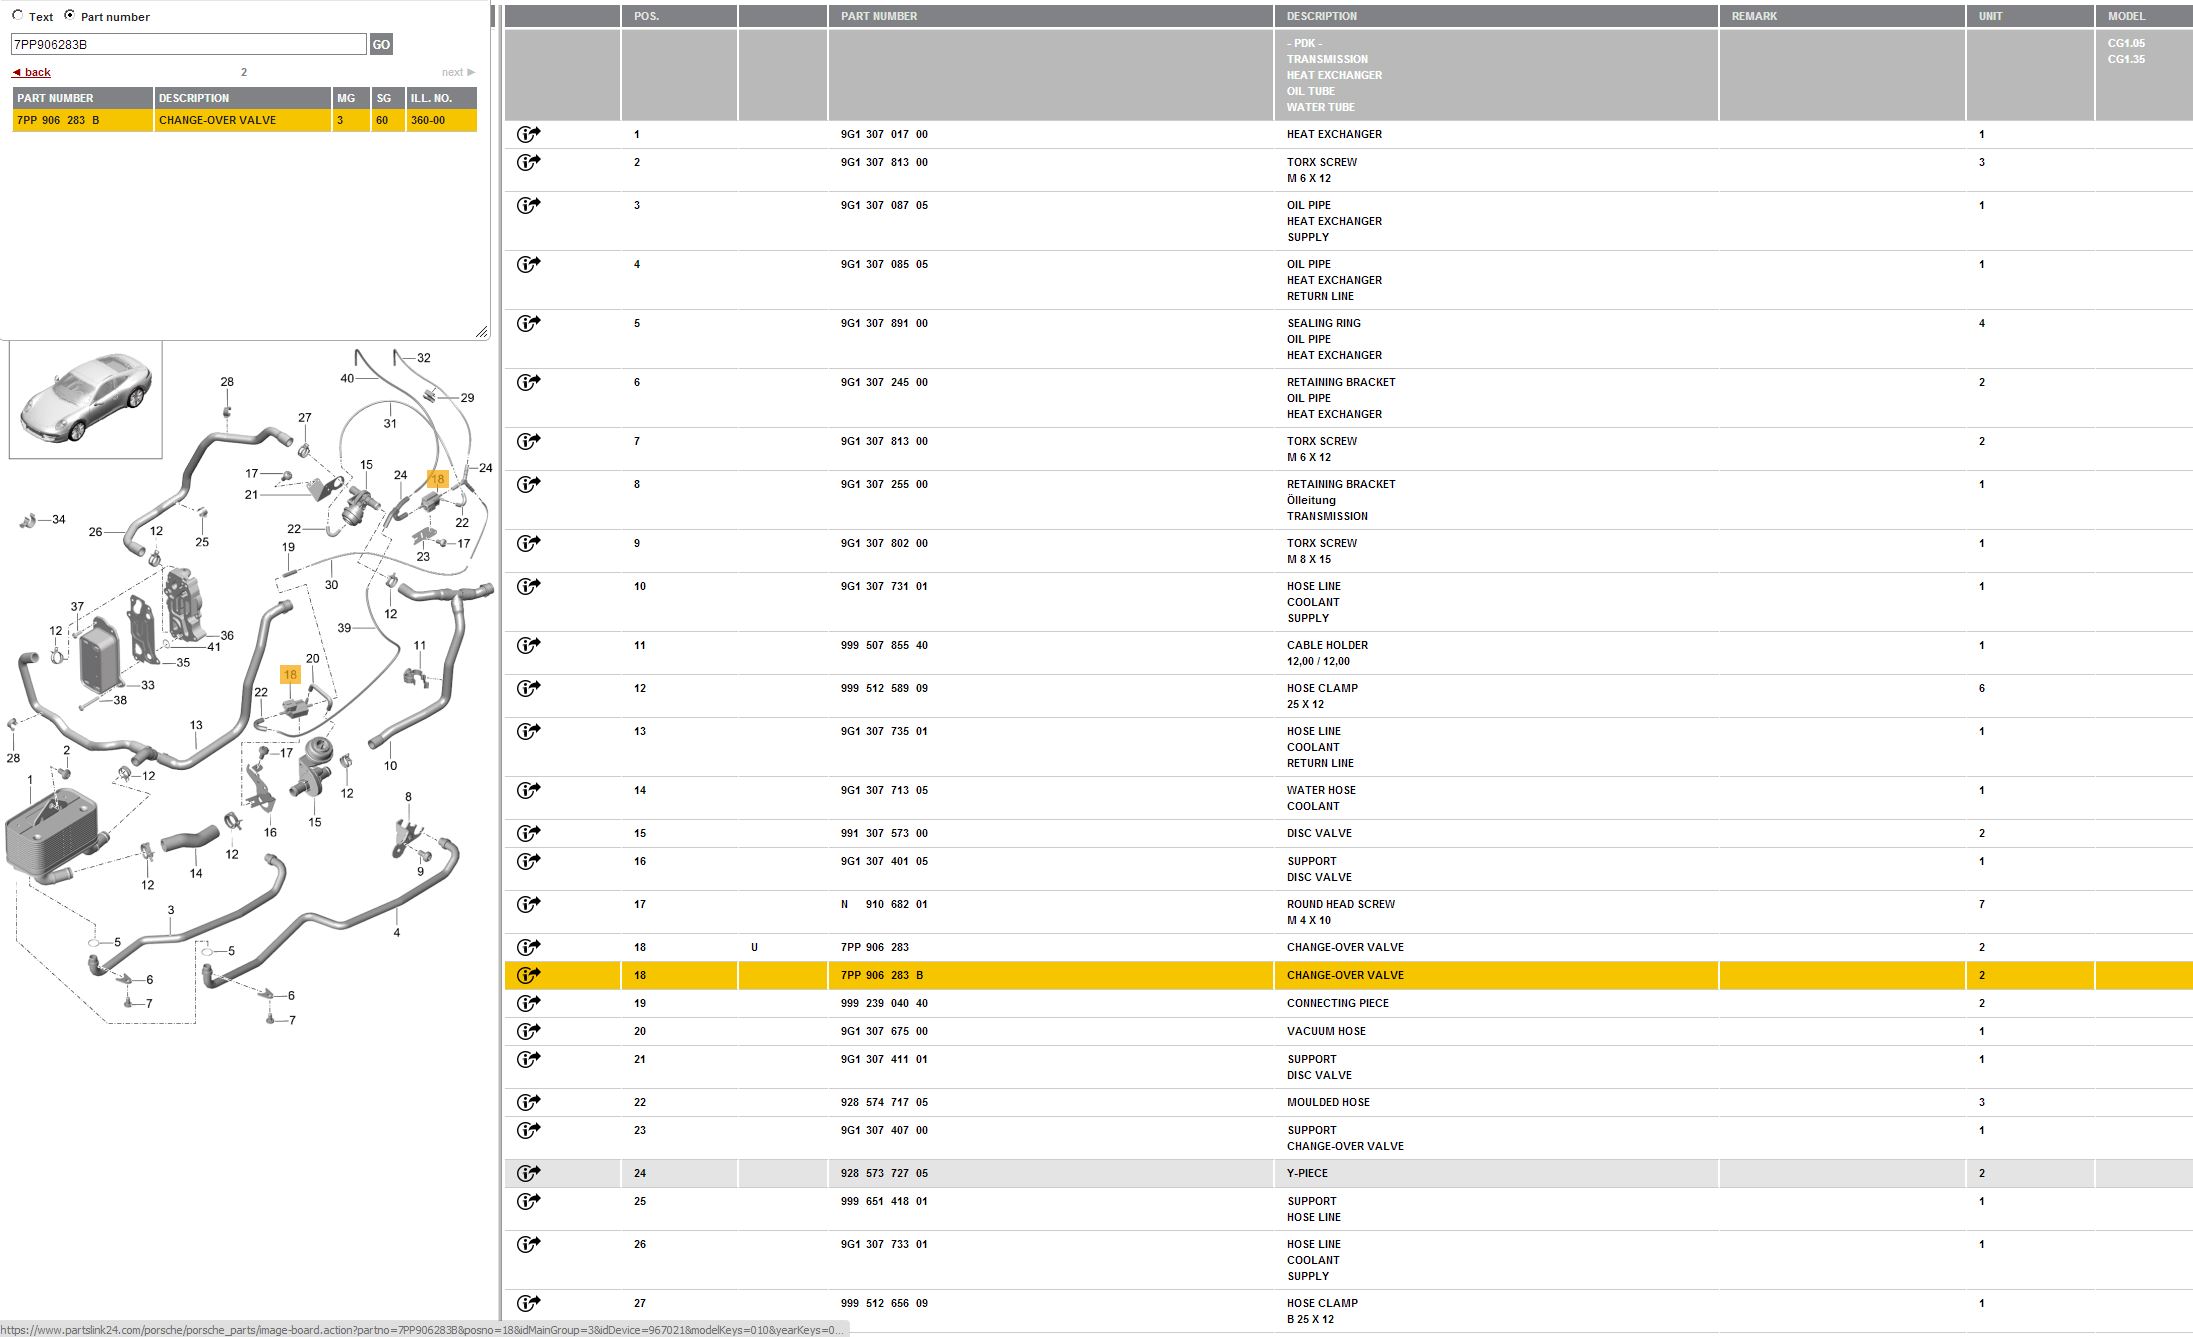Select the Text search radio button
Image resolution: width=2193 pixels, height=1337 pixels.
click(x=17, y=15)
